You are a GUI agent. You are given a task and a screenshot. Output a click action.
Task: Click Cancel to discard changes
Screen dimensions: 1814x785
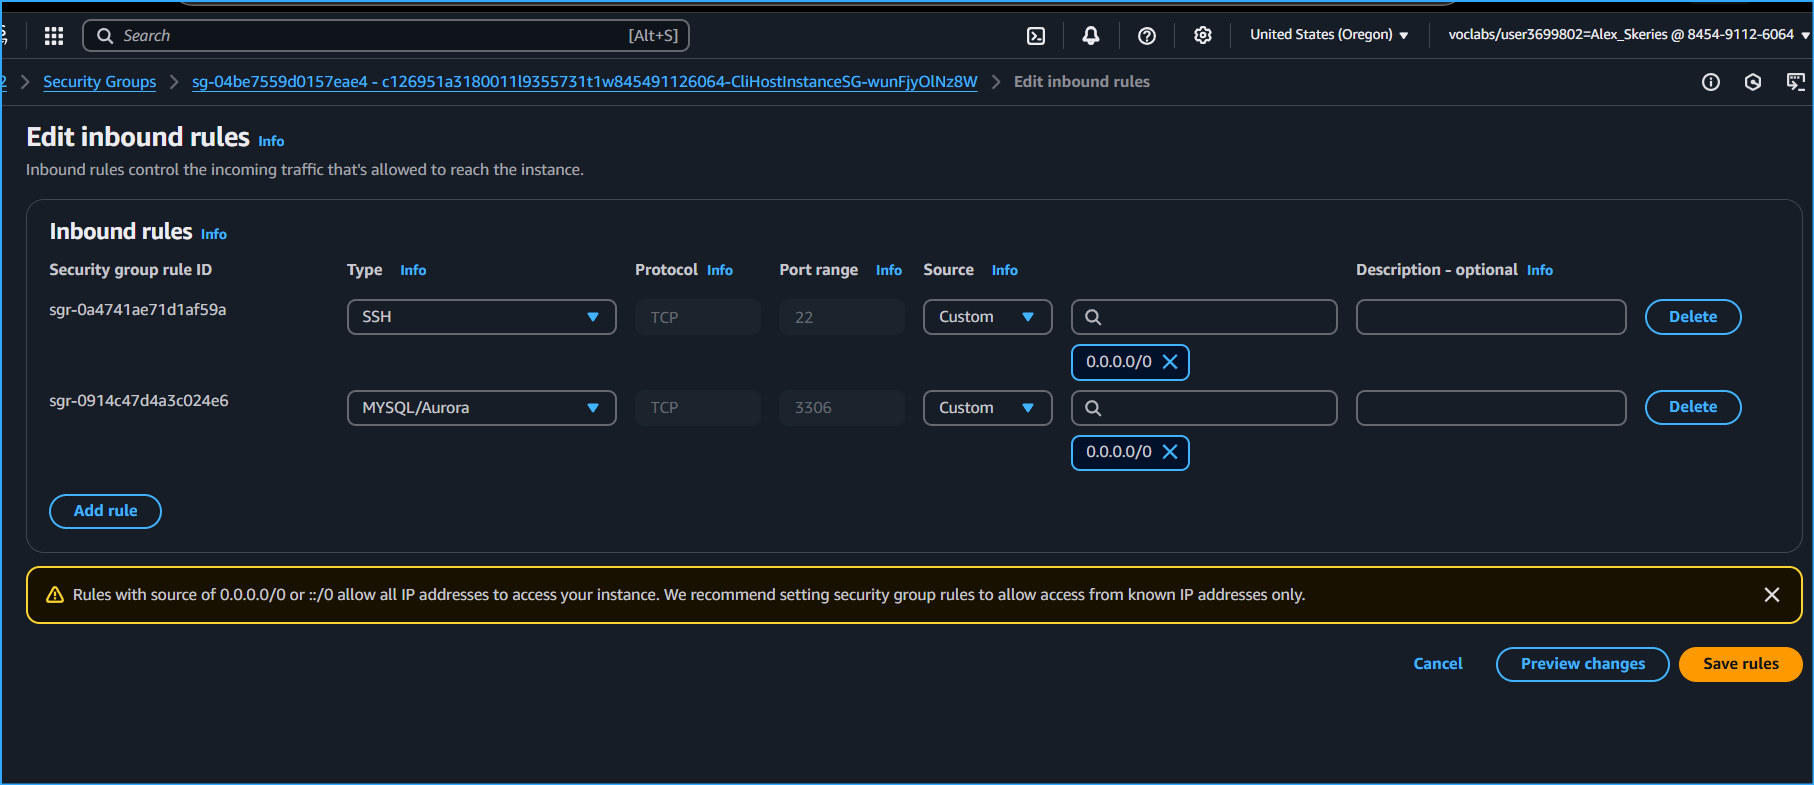point(1438,664)
